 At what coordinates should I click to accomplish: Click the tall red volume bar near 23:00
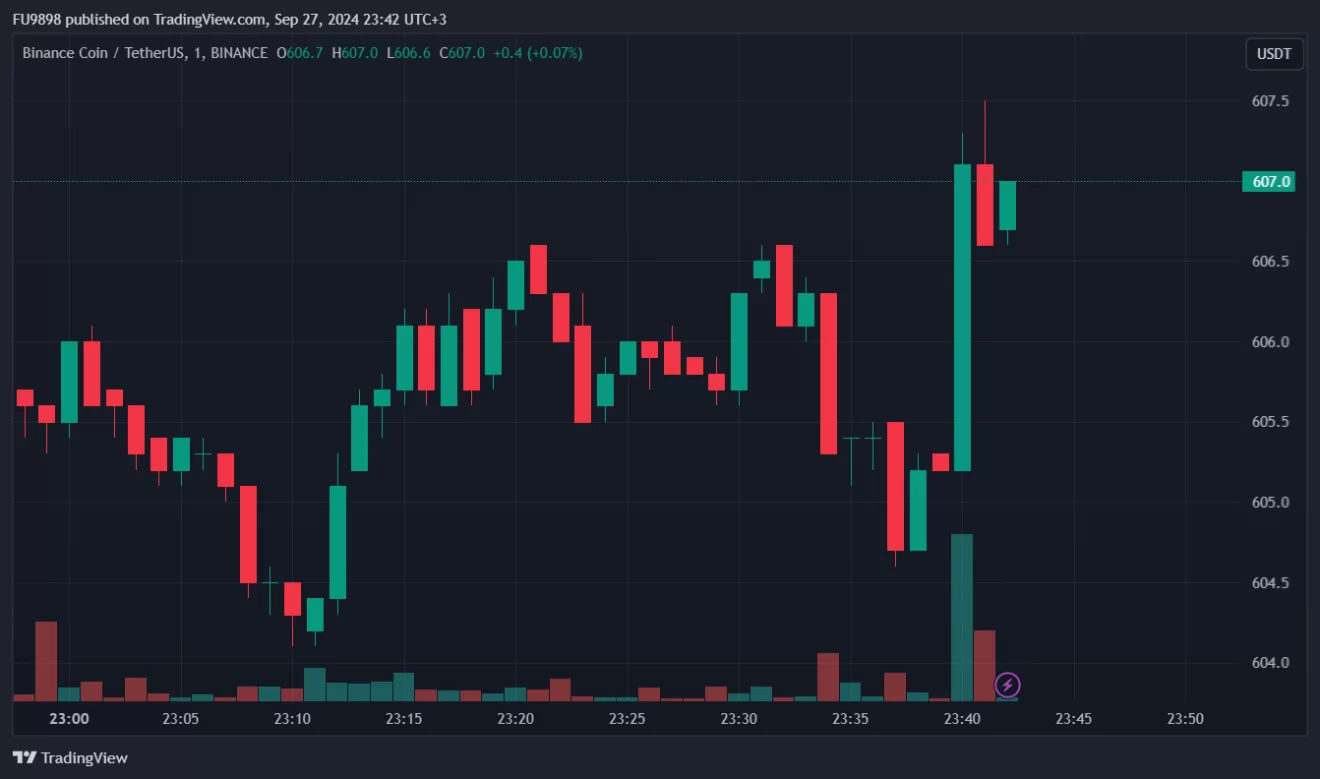click(x=46, y=660)
